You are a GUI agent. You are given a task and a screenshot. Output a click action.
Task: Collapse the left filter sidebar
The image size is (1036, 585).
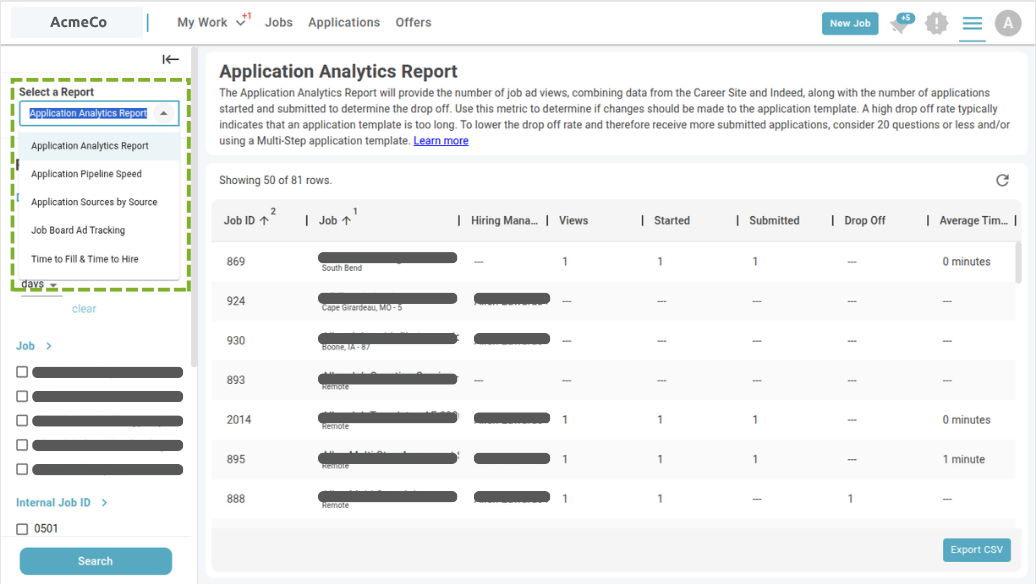pyautogui.click(x=171, y=59)
